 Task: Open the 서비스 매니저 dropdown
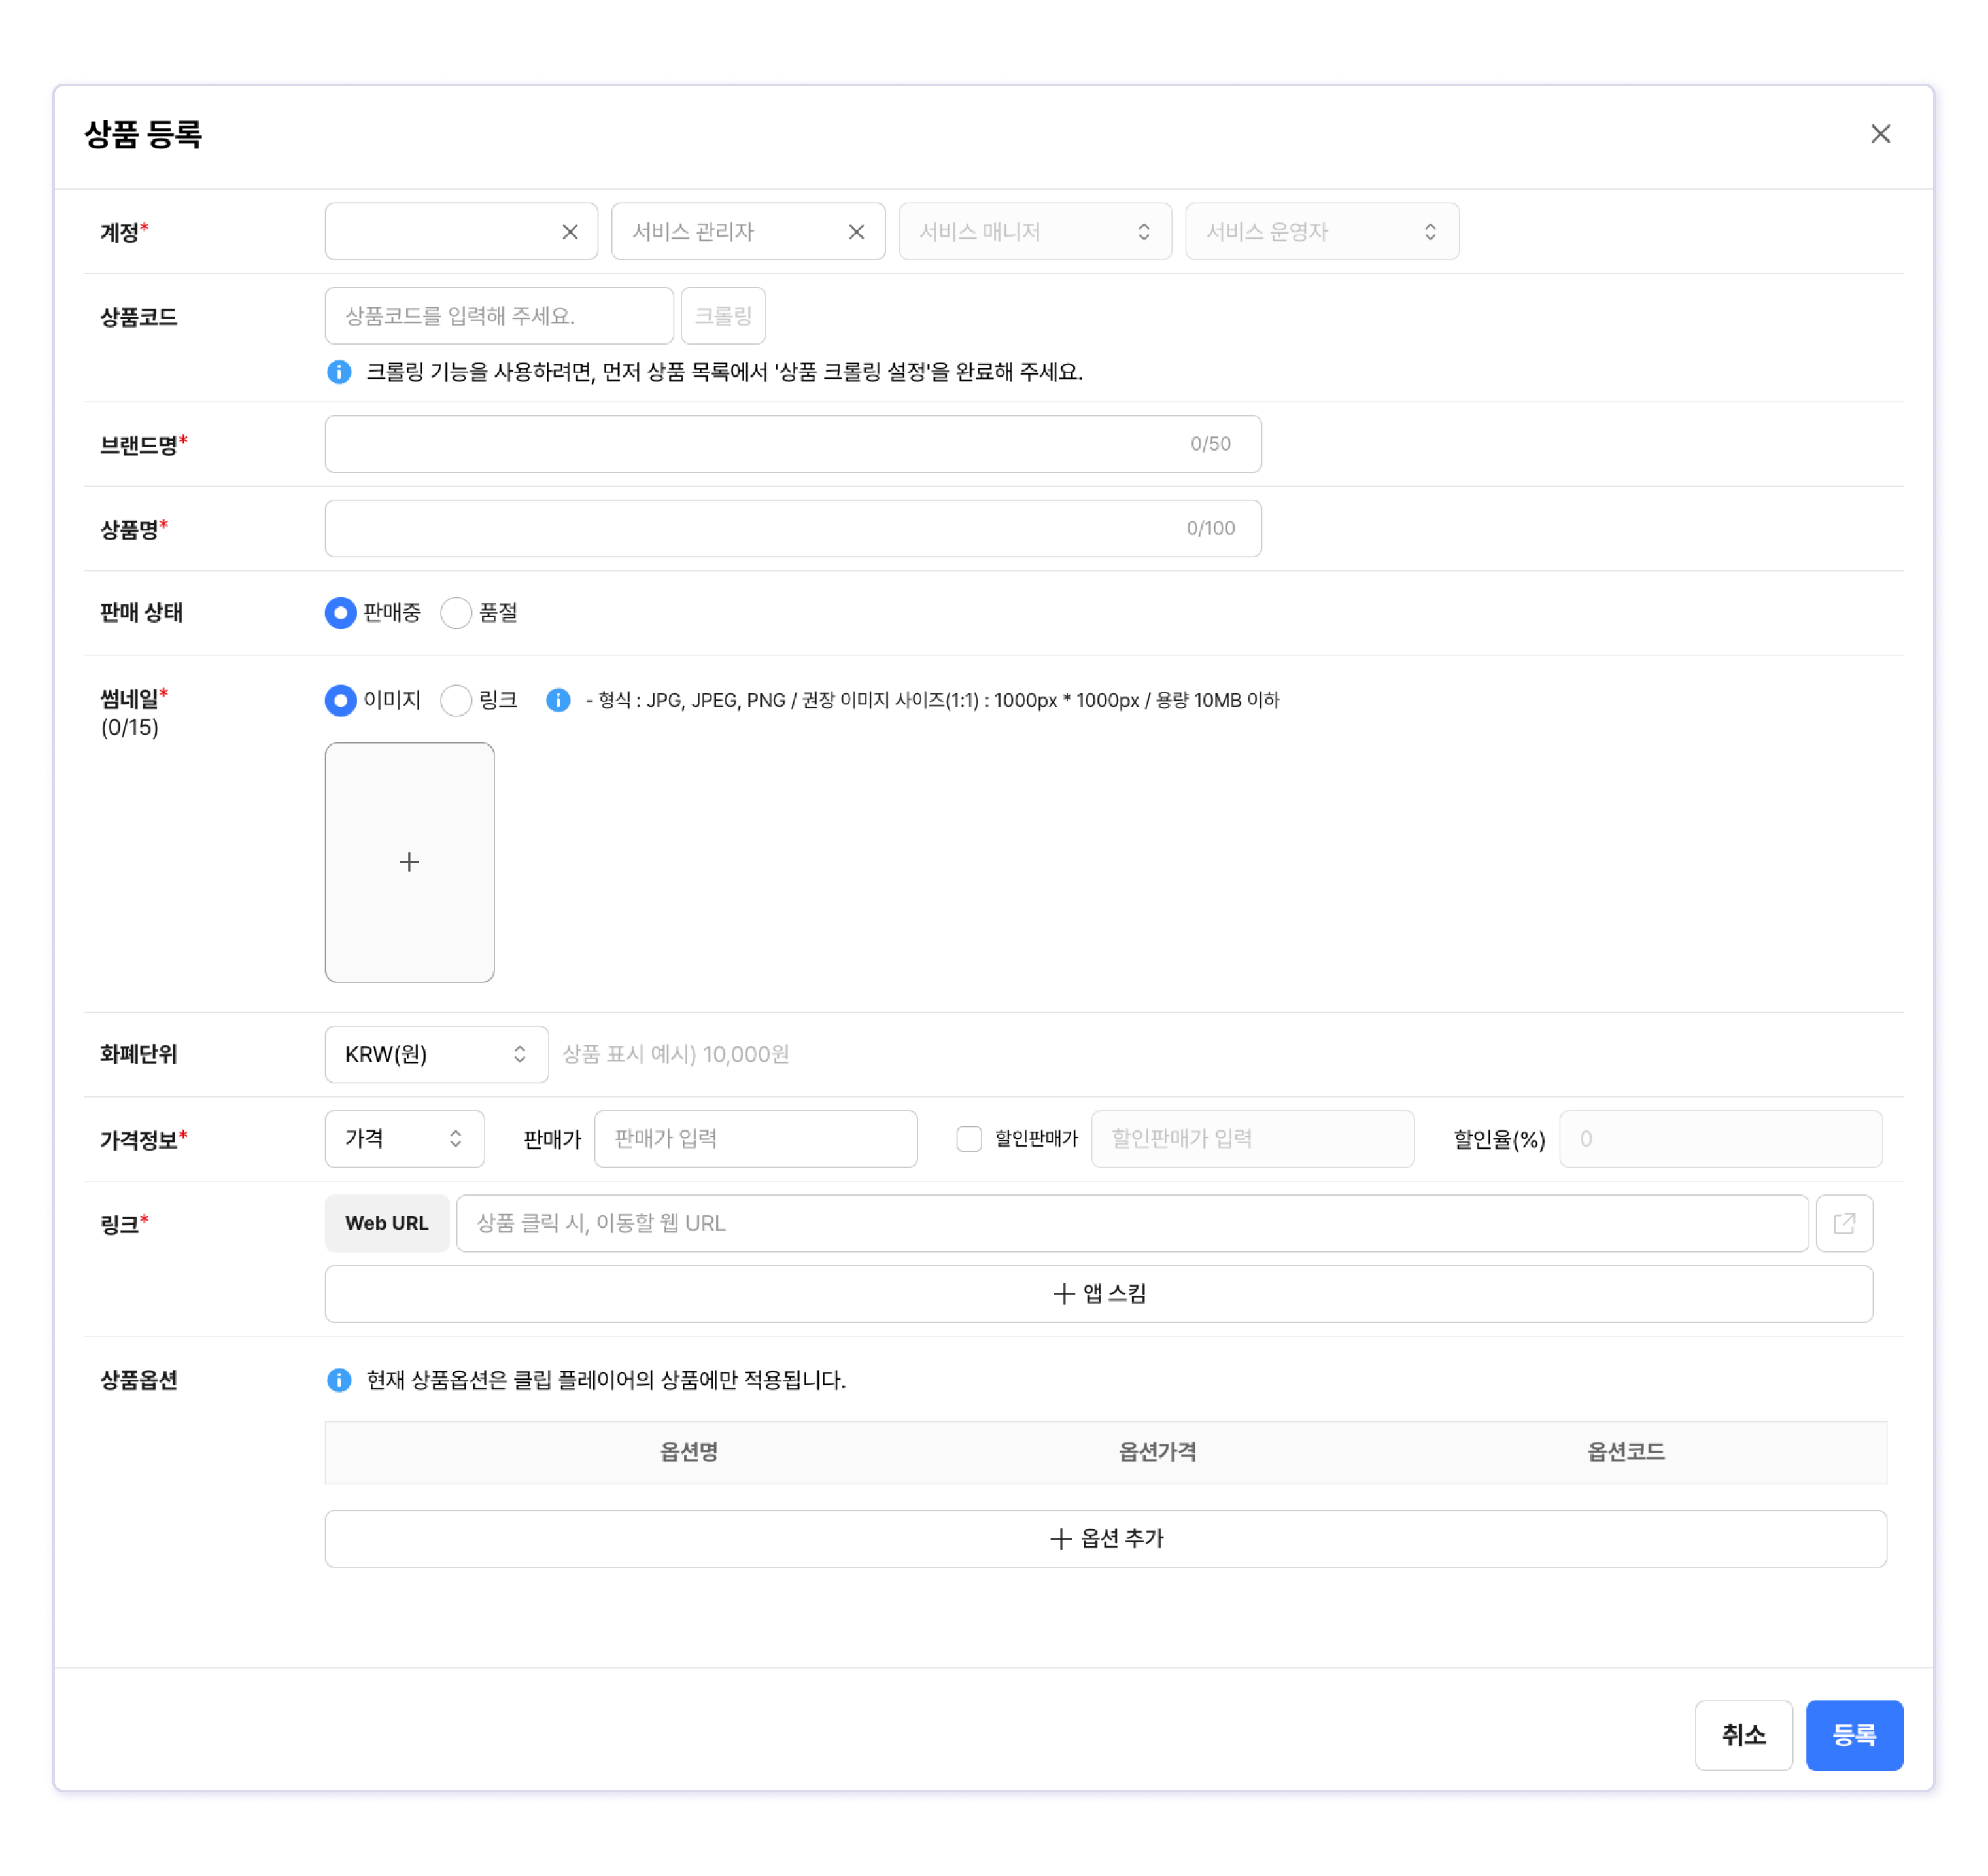pyautogui.click(x=1035, y=232)
